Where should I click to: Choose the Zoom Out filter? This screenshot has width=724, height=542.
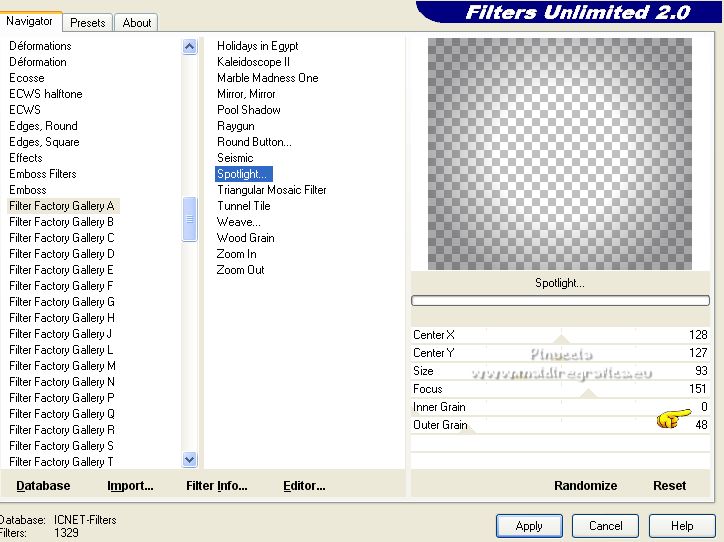pyautogui.click(x=241, y=270)
